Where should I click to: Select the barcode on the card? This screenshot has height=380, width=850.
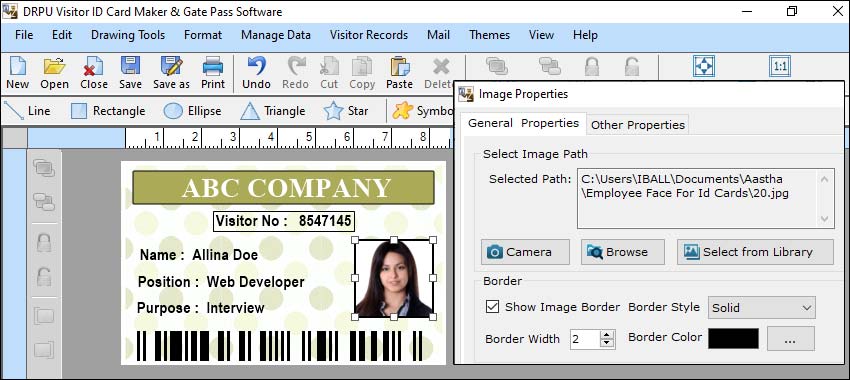point(279,346)
